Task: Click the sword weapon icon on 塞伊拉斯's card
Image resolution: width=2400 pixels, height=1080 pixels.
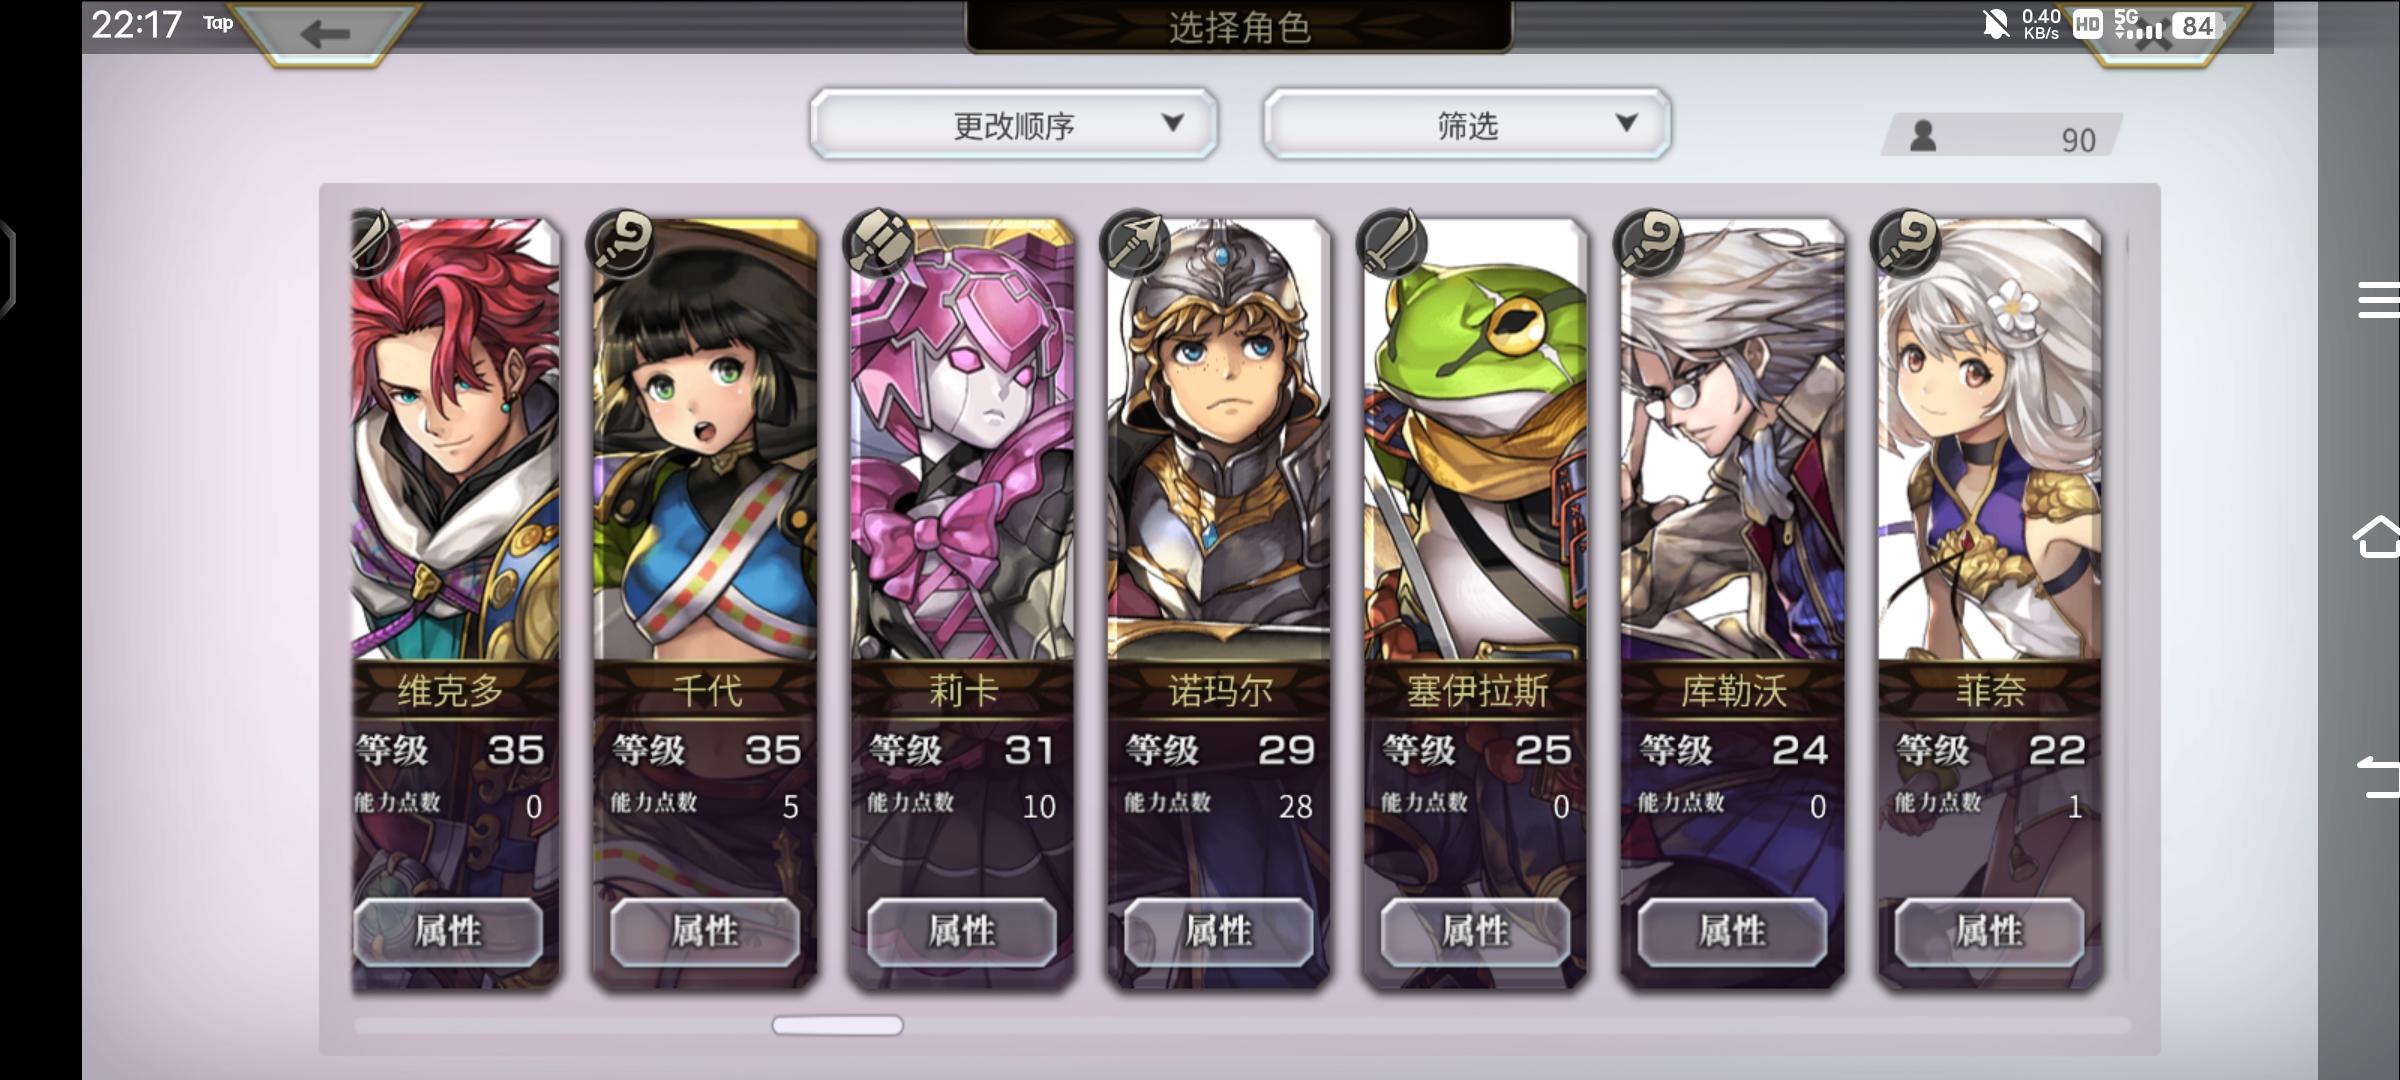Action: coord(1391,243)
